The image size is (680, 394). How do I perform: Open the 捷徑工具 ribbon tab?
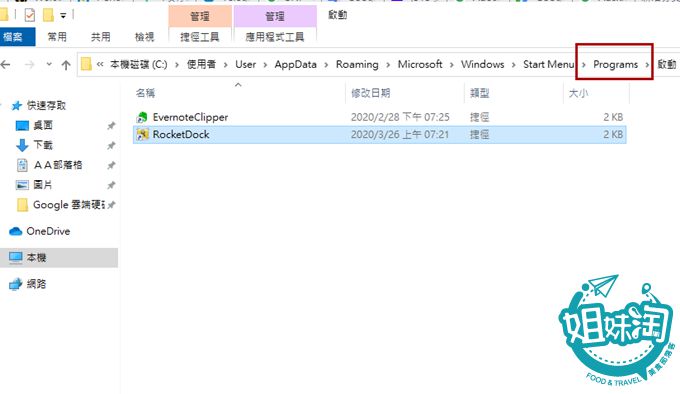tap(199, 37)
